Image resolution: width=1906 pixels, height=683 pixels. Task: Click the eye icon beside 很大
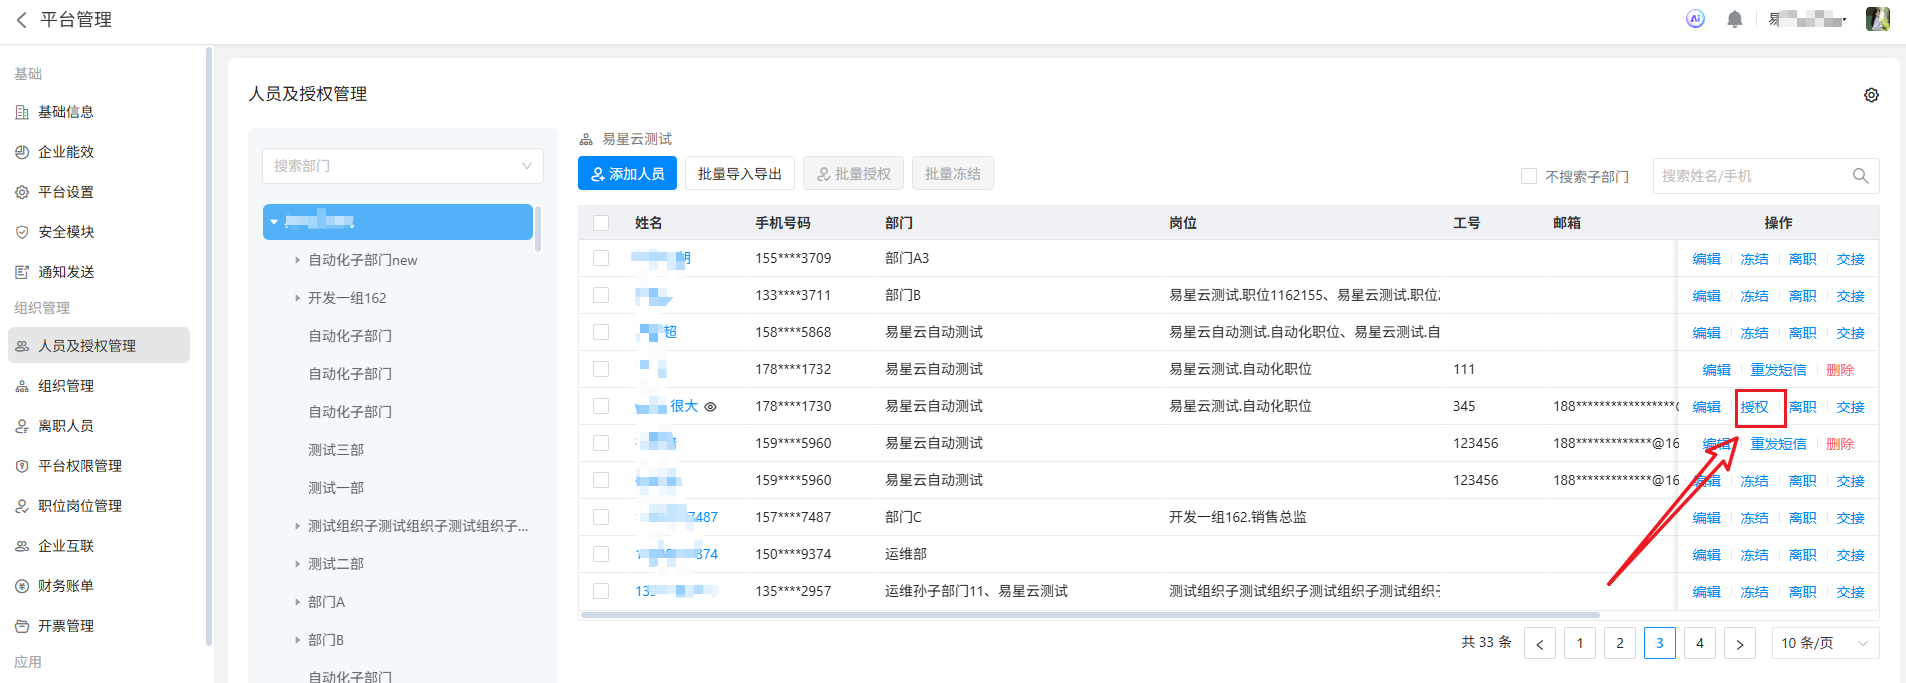(x=710, y=407)
